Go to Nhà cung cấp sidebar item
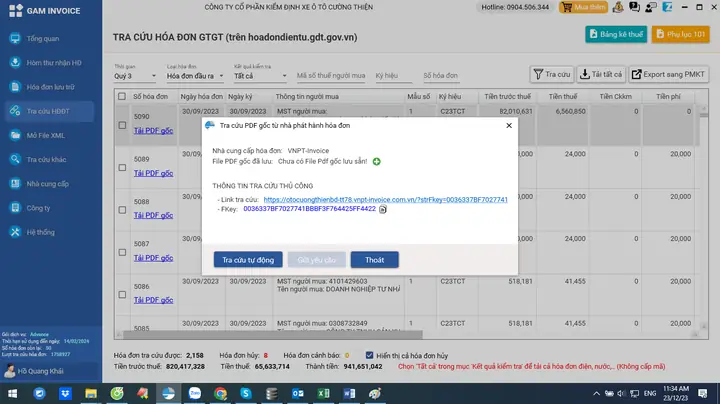720x404 pixels. 47,184
